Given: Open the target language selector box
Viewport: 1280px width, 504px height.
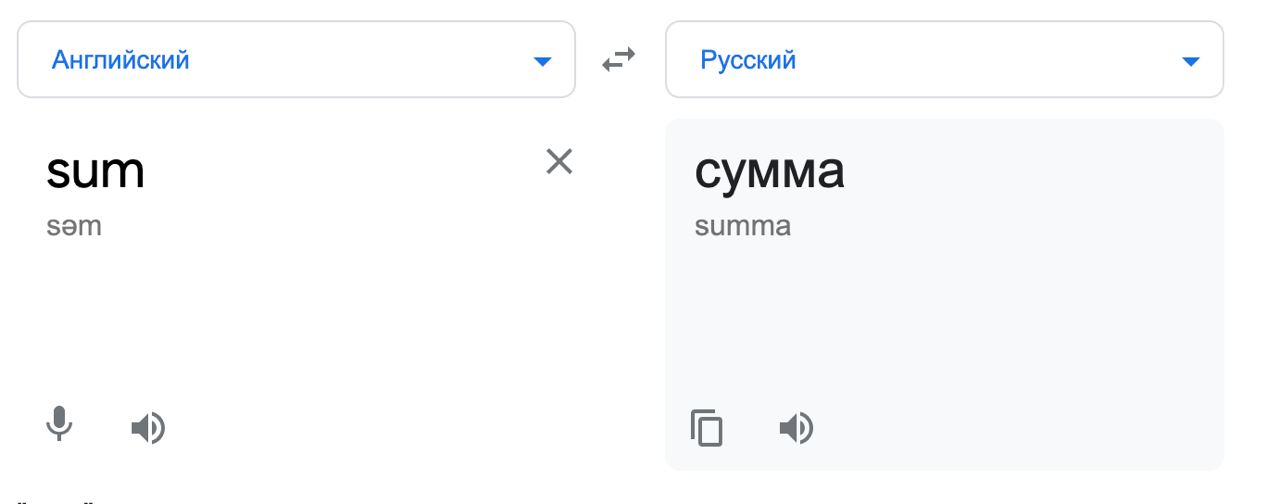Looking at the screenshot, I should (x=944, y=60).
